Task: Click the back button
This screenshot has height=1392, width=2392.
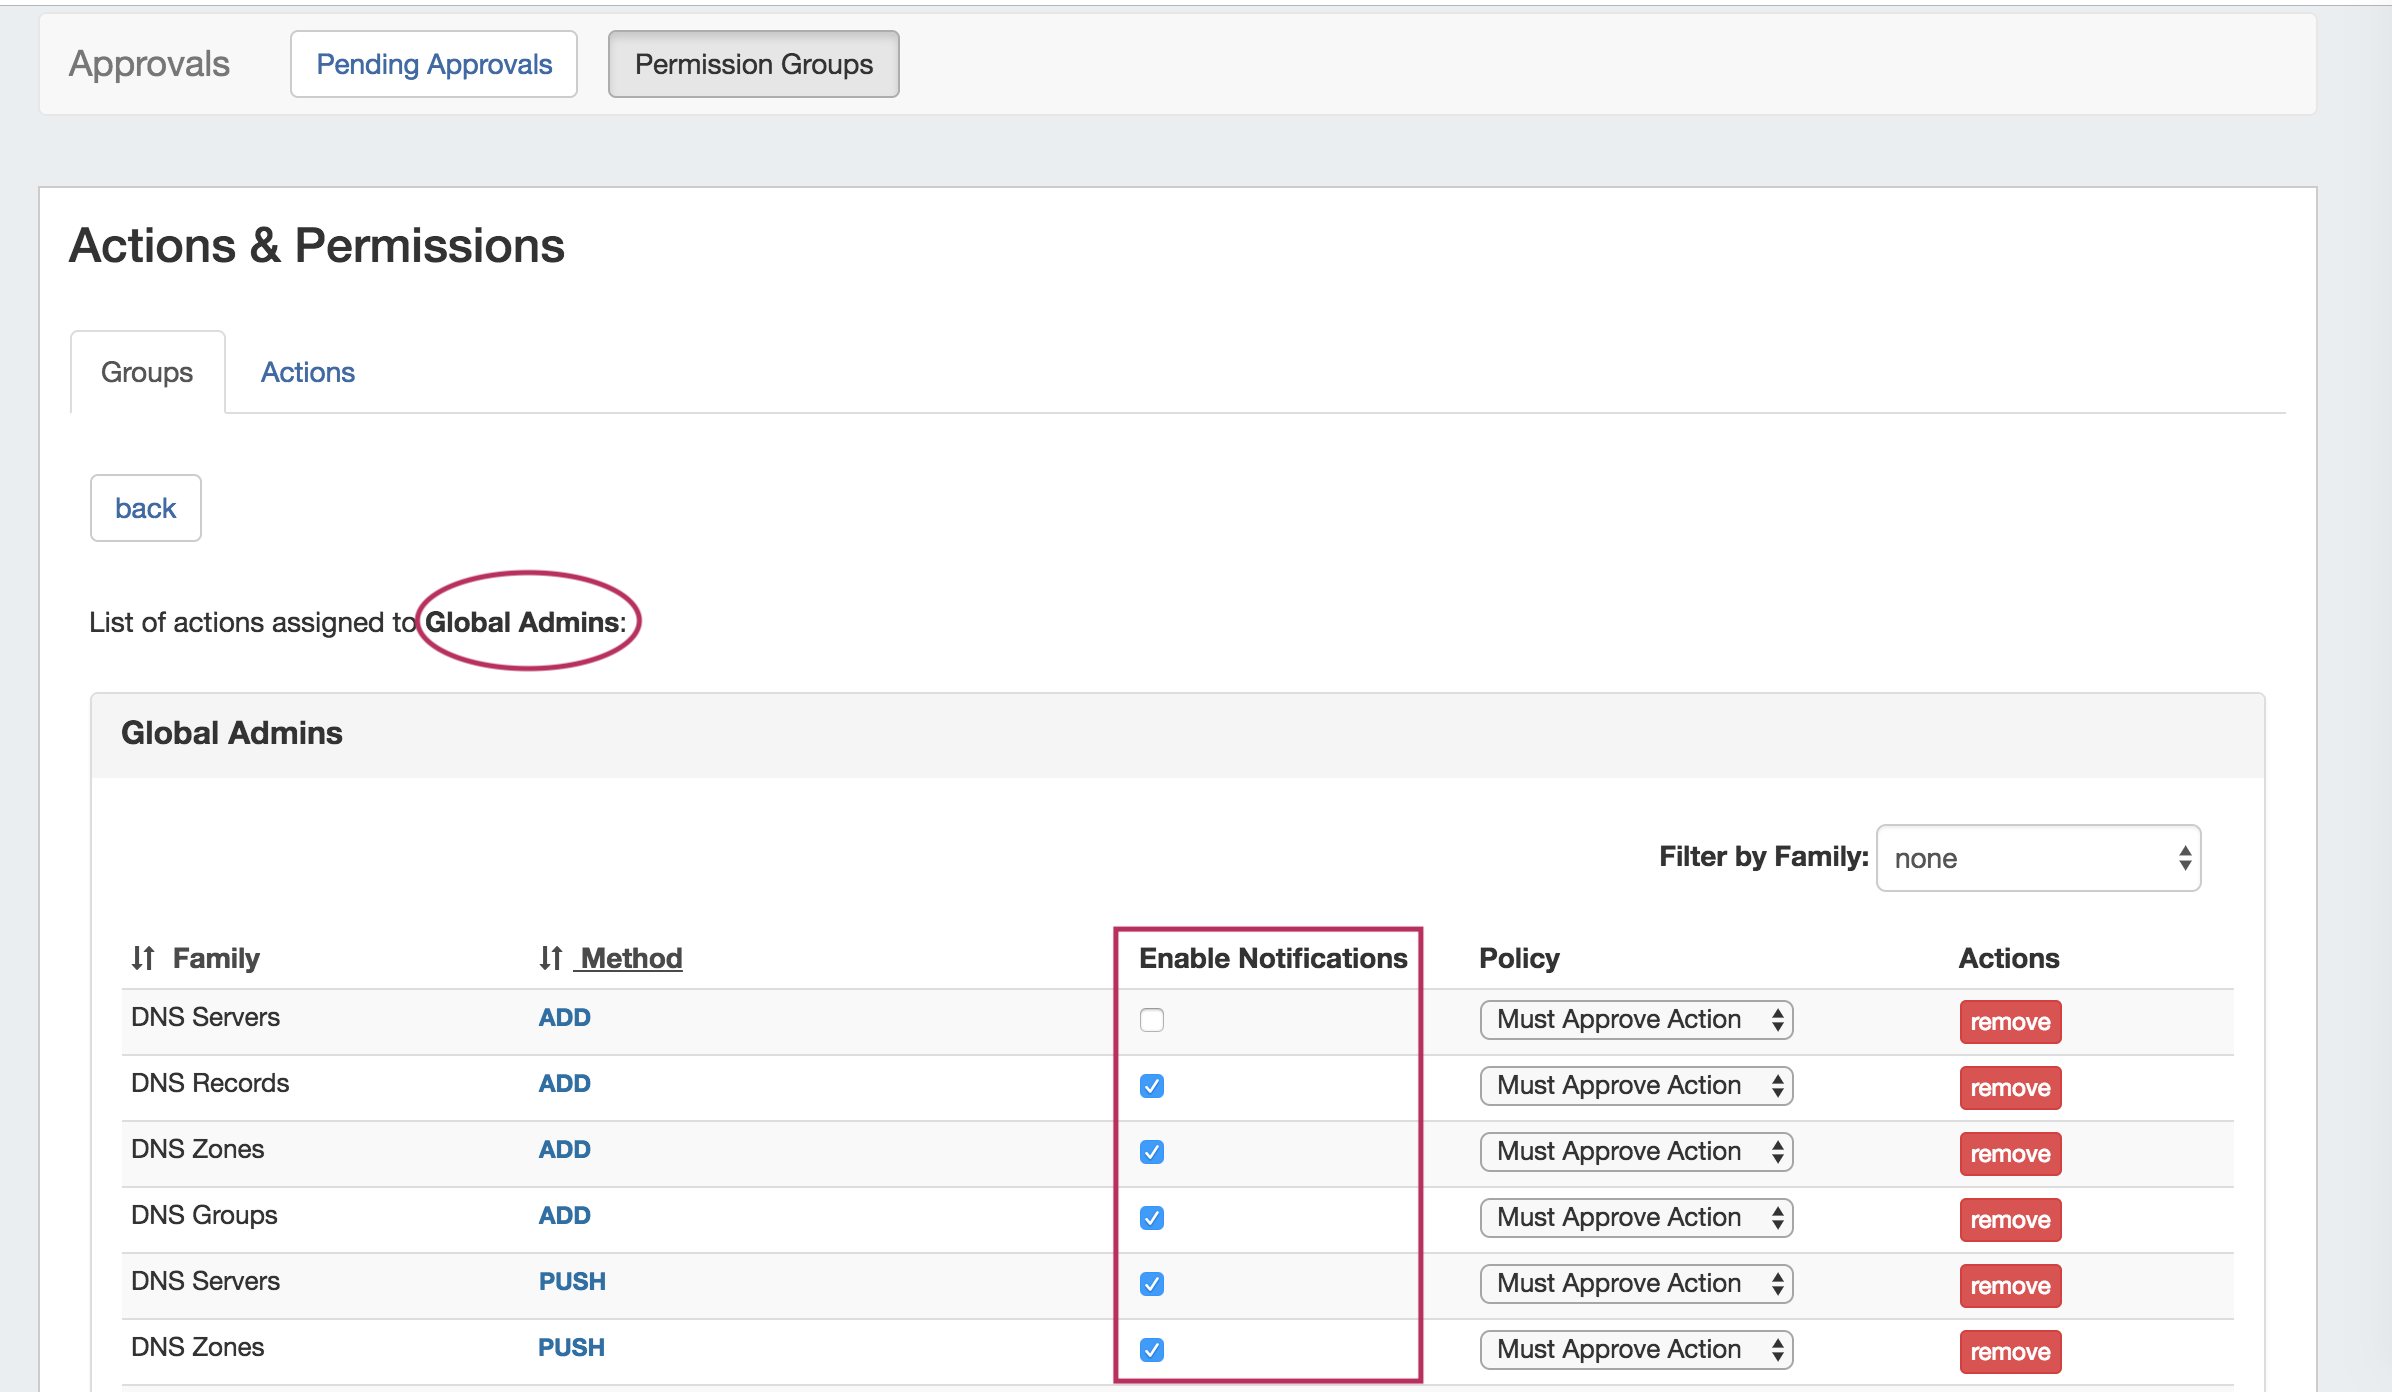Action: point(145,508)
